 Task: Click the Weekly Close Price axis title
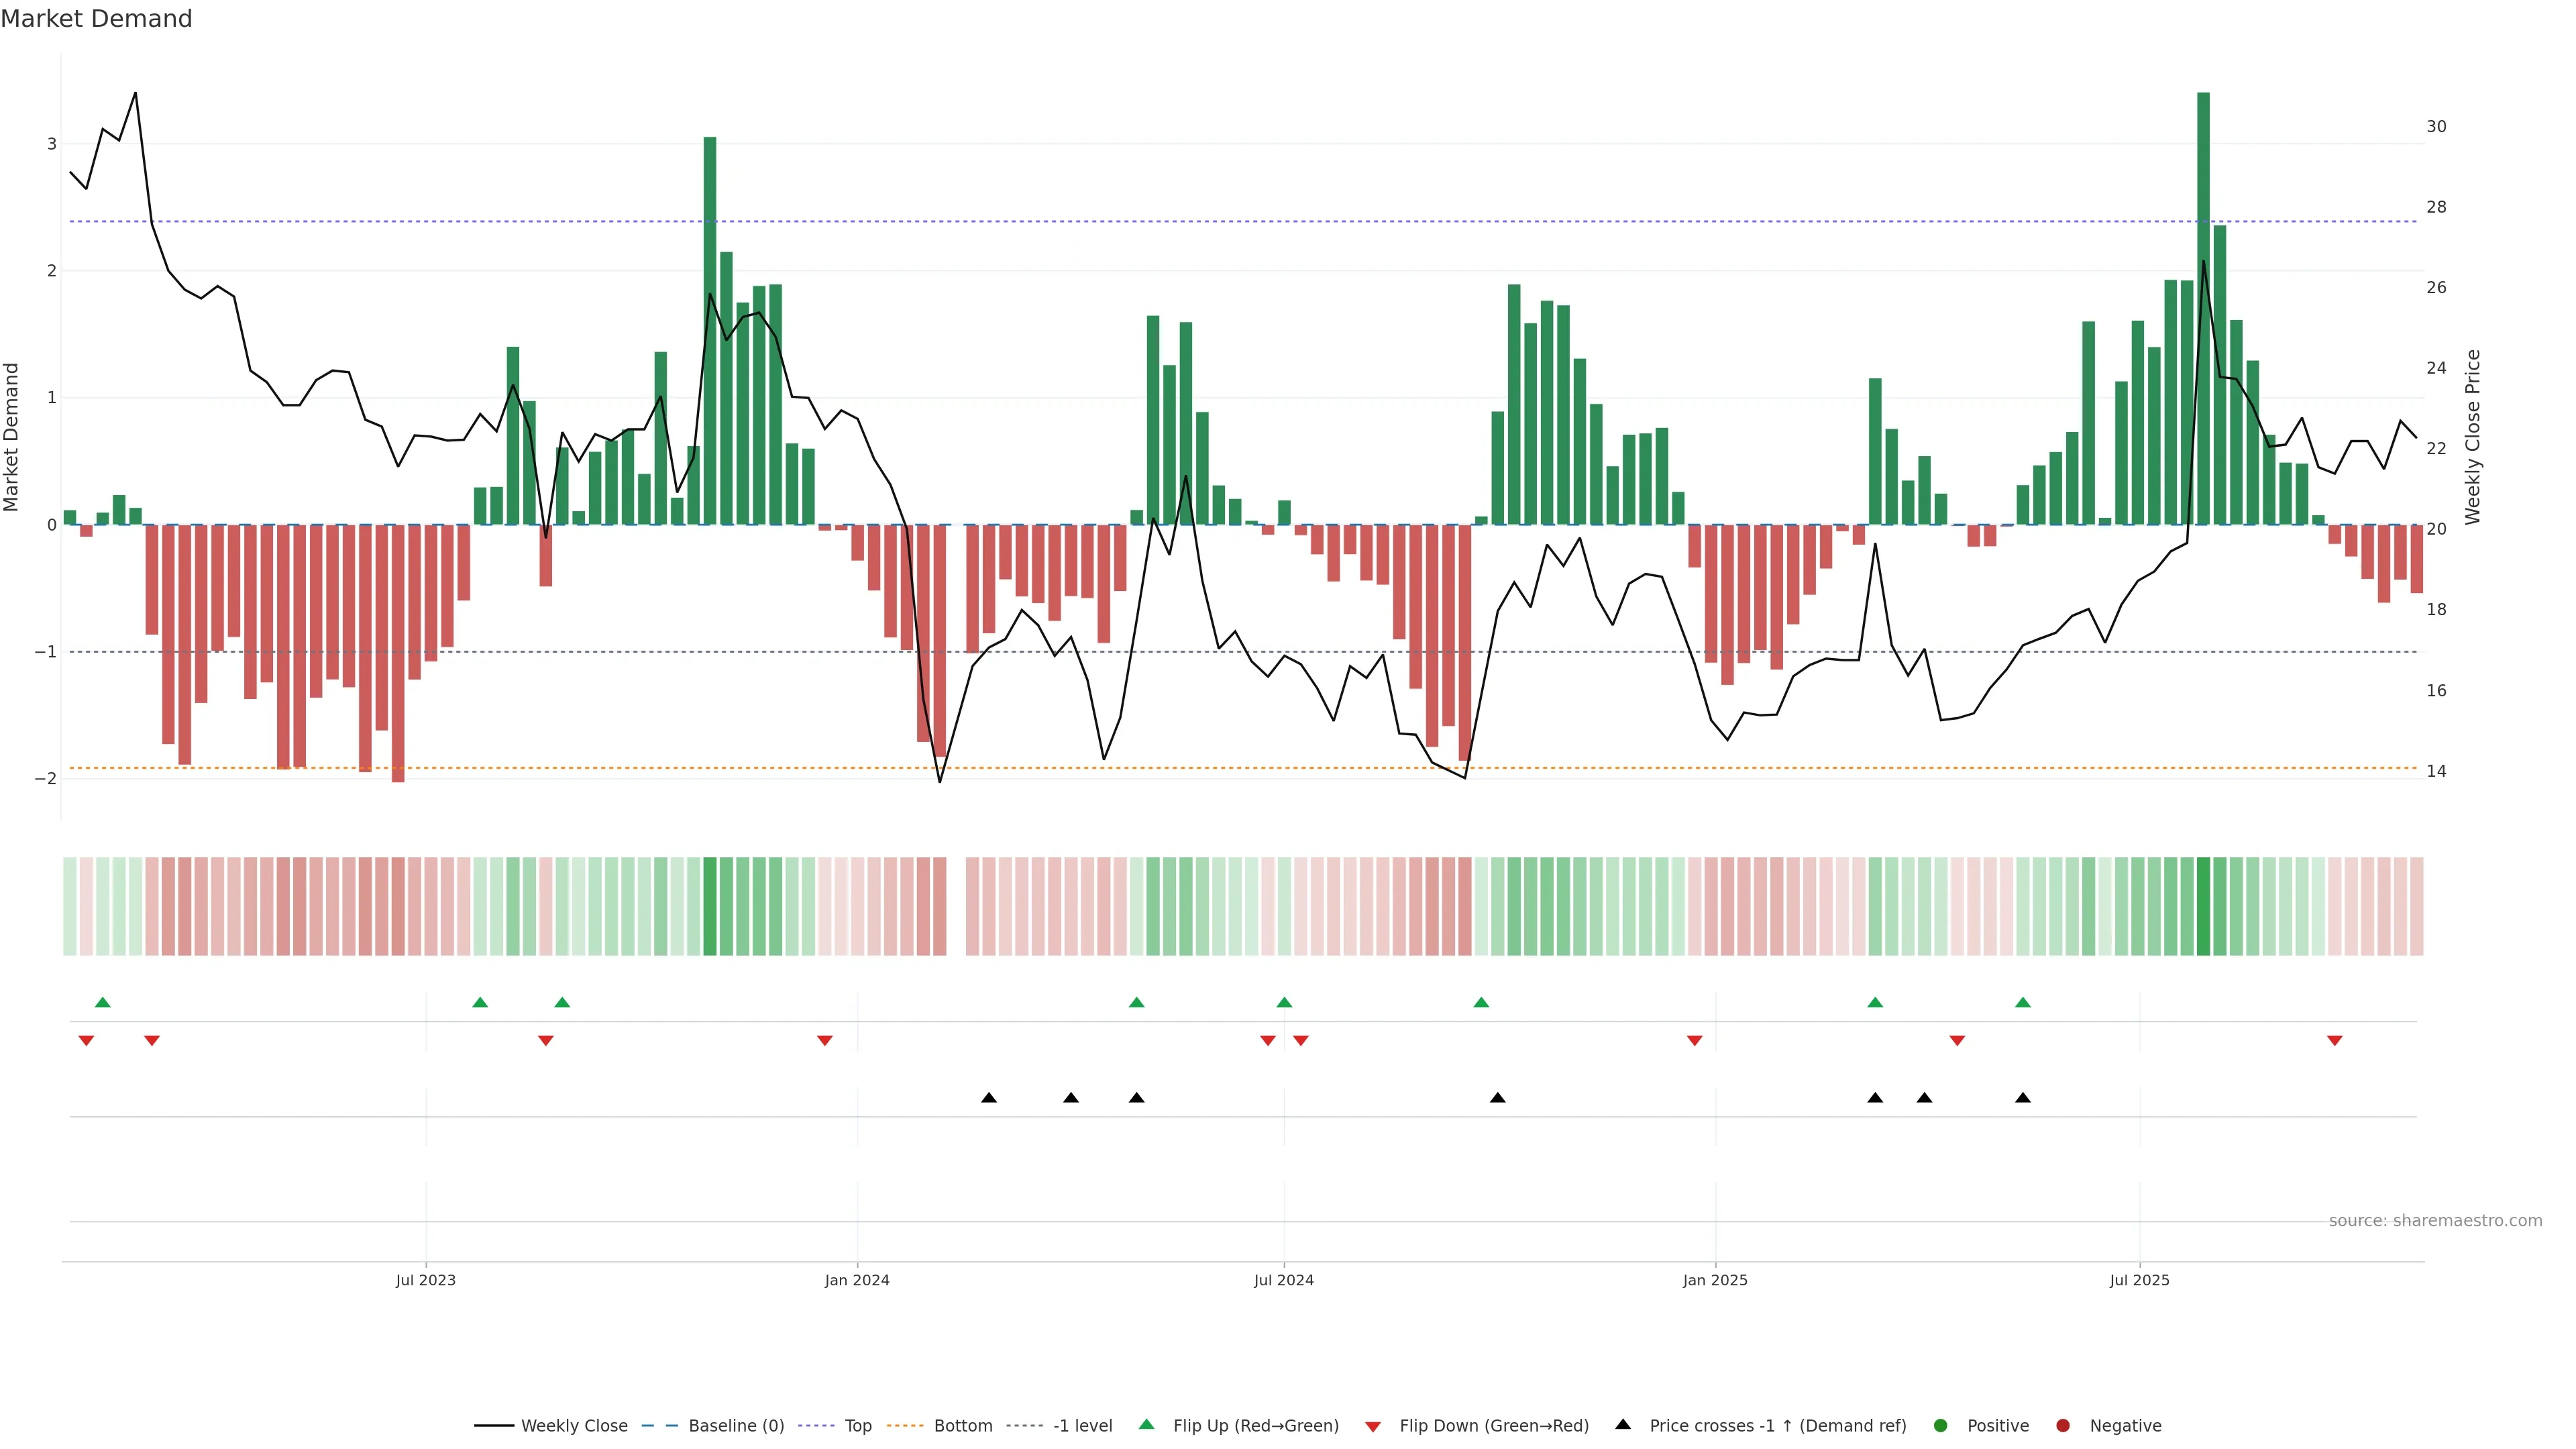click(x=2473, y=437)
